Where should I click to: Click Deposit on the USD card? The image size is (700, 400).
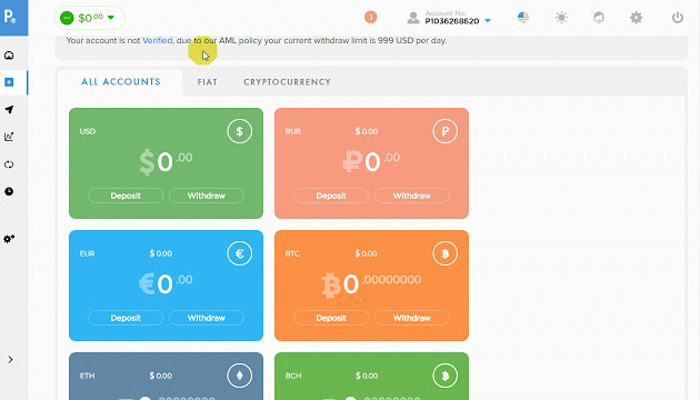pyautogui.click(x=126, y=196)
